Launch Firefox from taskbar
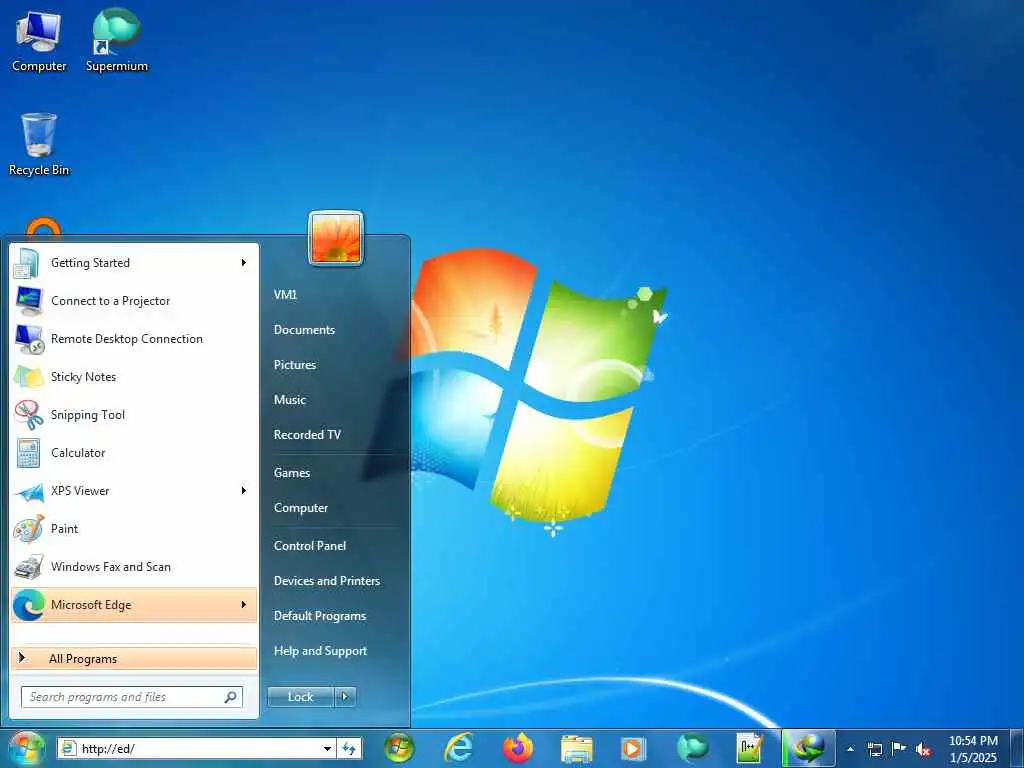Screen dimensions: 1024x768 click(518, 748)
